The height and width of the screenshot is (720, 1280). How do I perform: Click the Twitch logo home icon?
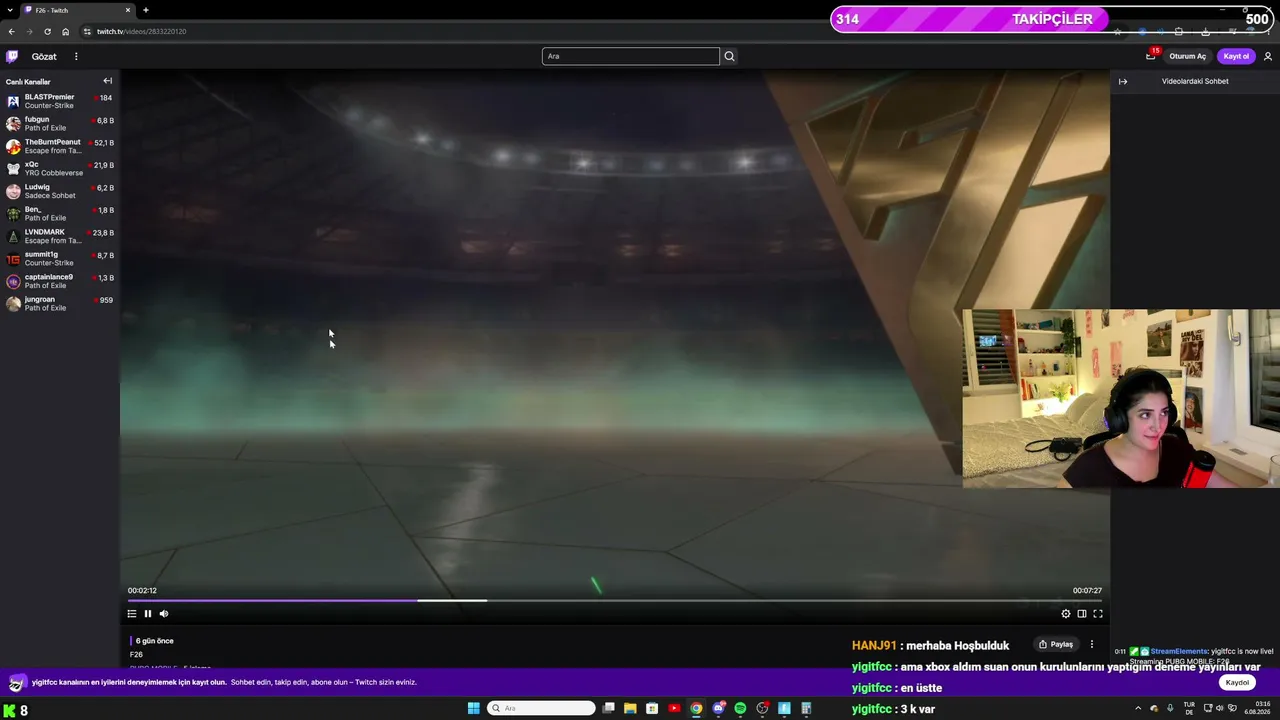(x=12, y=56)
